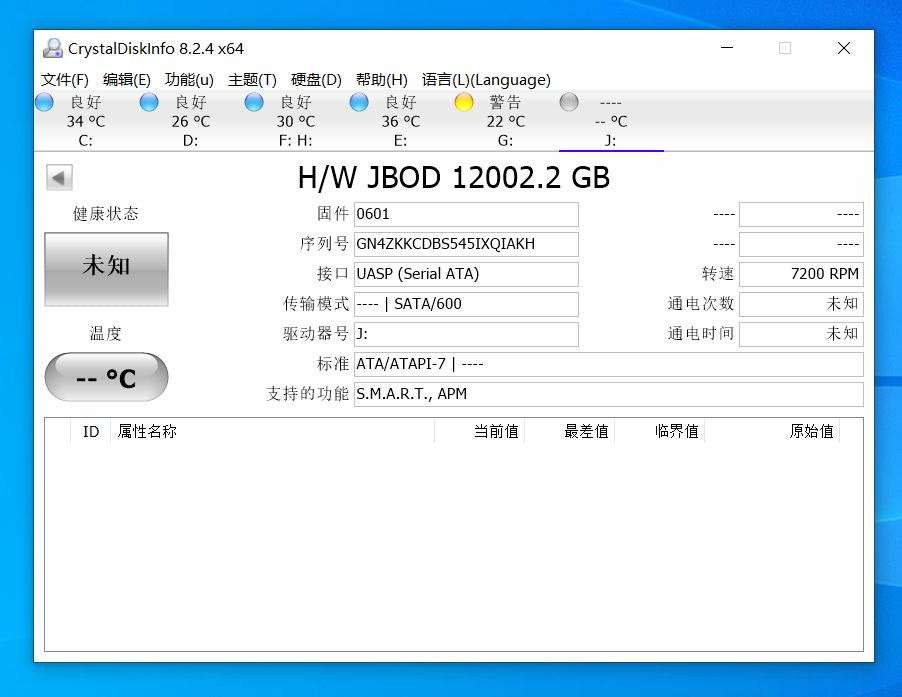Click the 临界值 column header
The height and width of the screenshot is (697, 902).
(660, 431)
